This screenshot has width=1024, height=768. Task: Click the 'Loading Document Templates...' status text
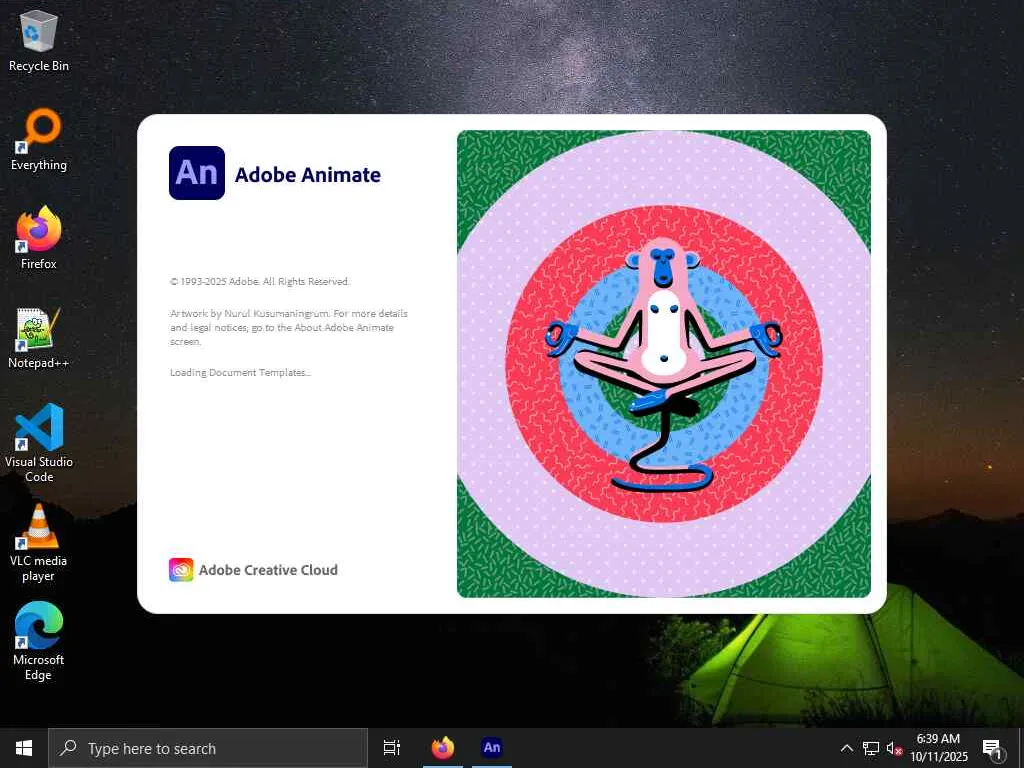click(240, 372)
